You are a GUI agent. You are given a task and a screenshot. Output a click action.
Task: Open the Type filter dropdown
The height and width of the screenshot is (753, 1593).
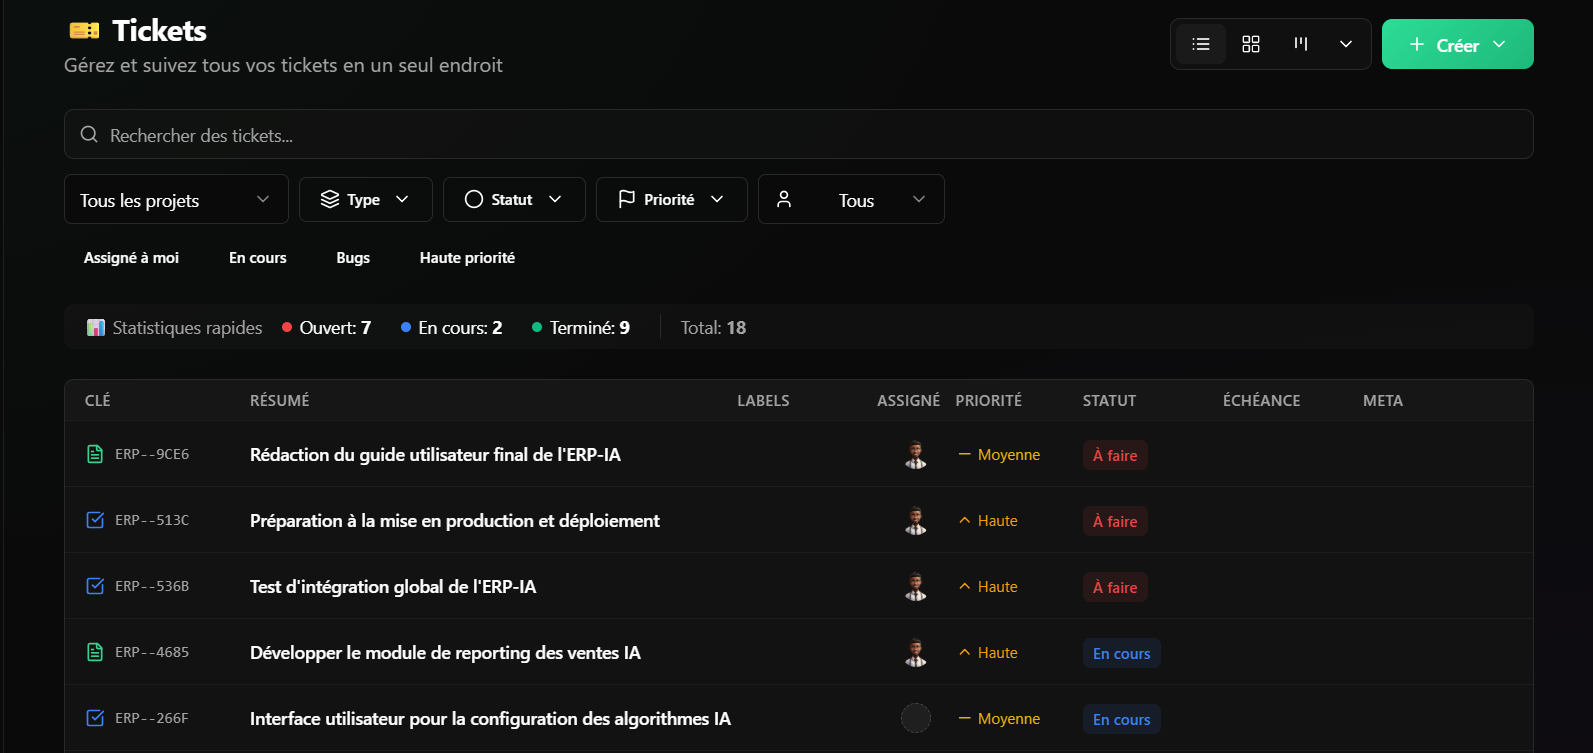(365, 199)
